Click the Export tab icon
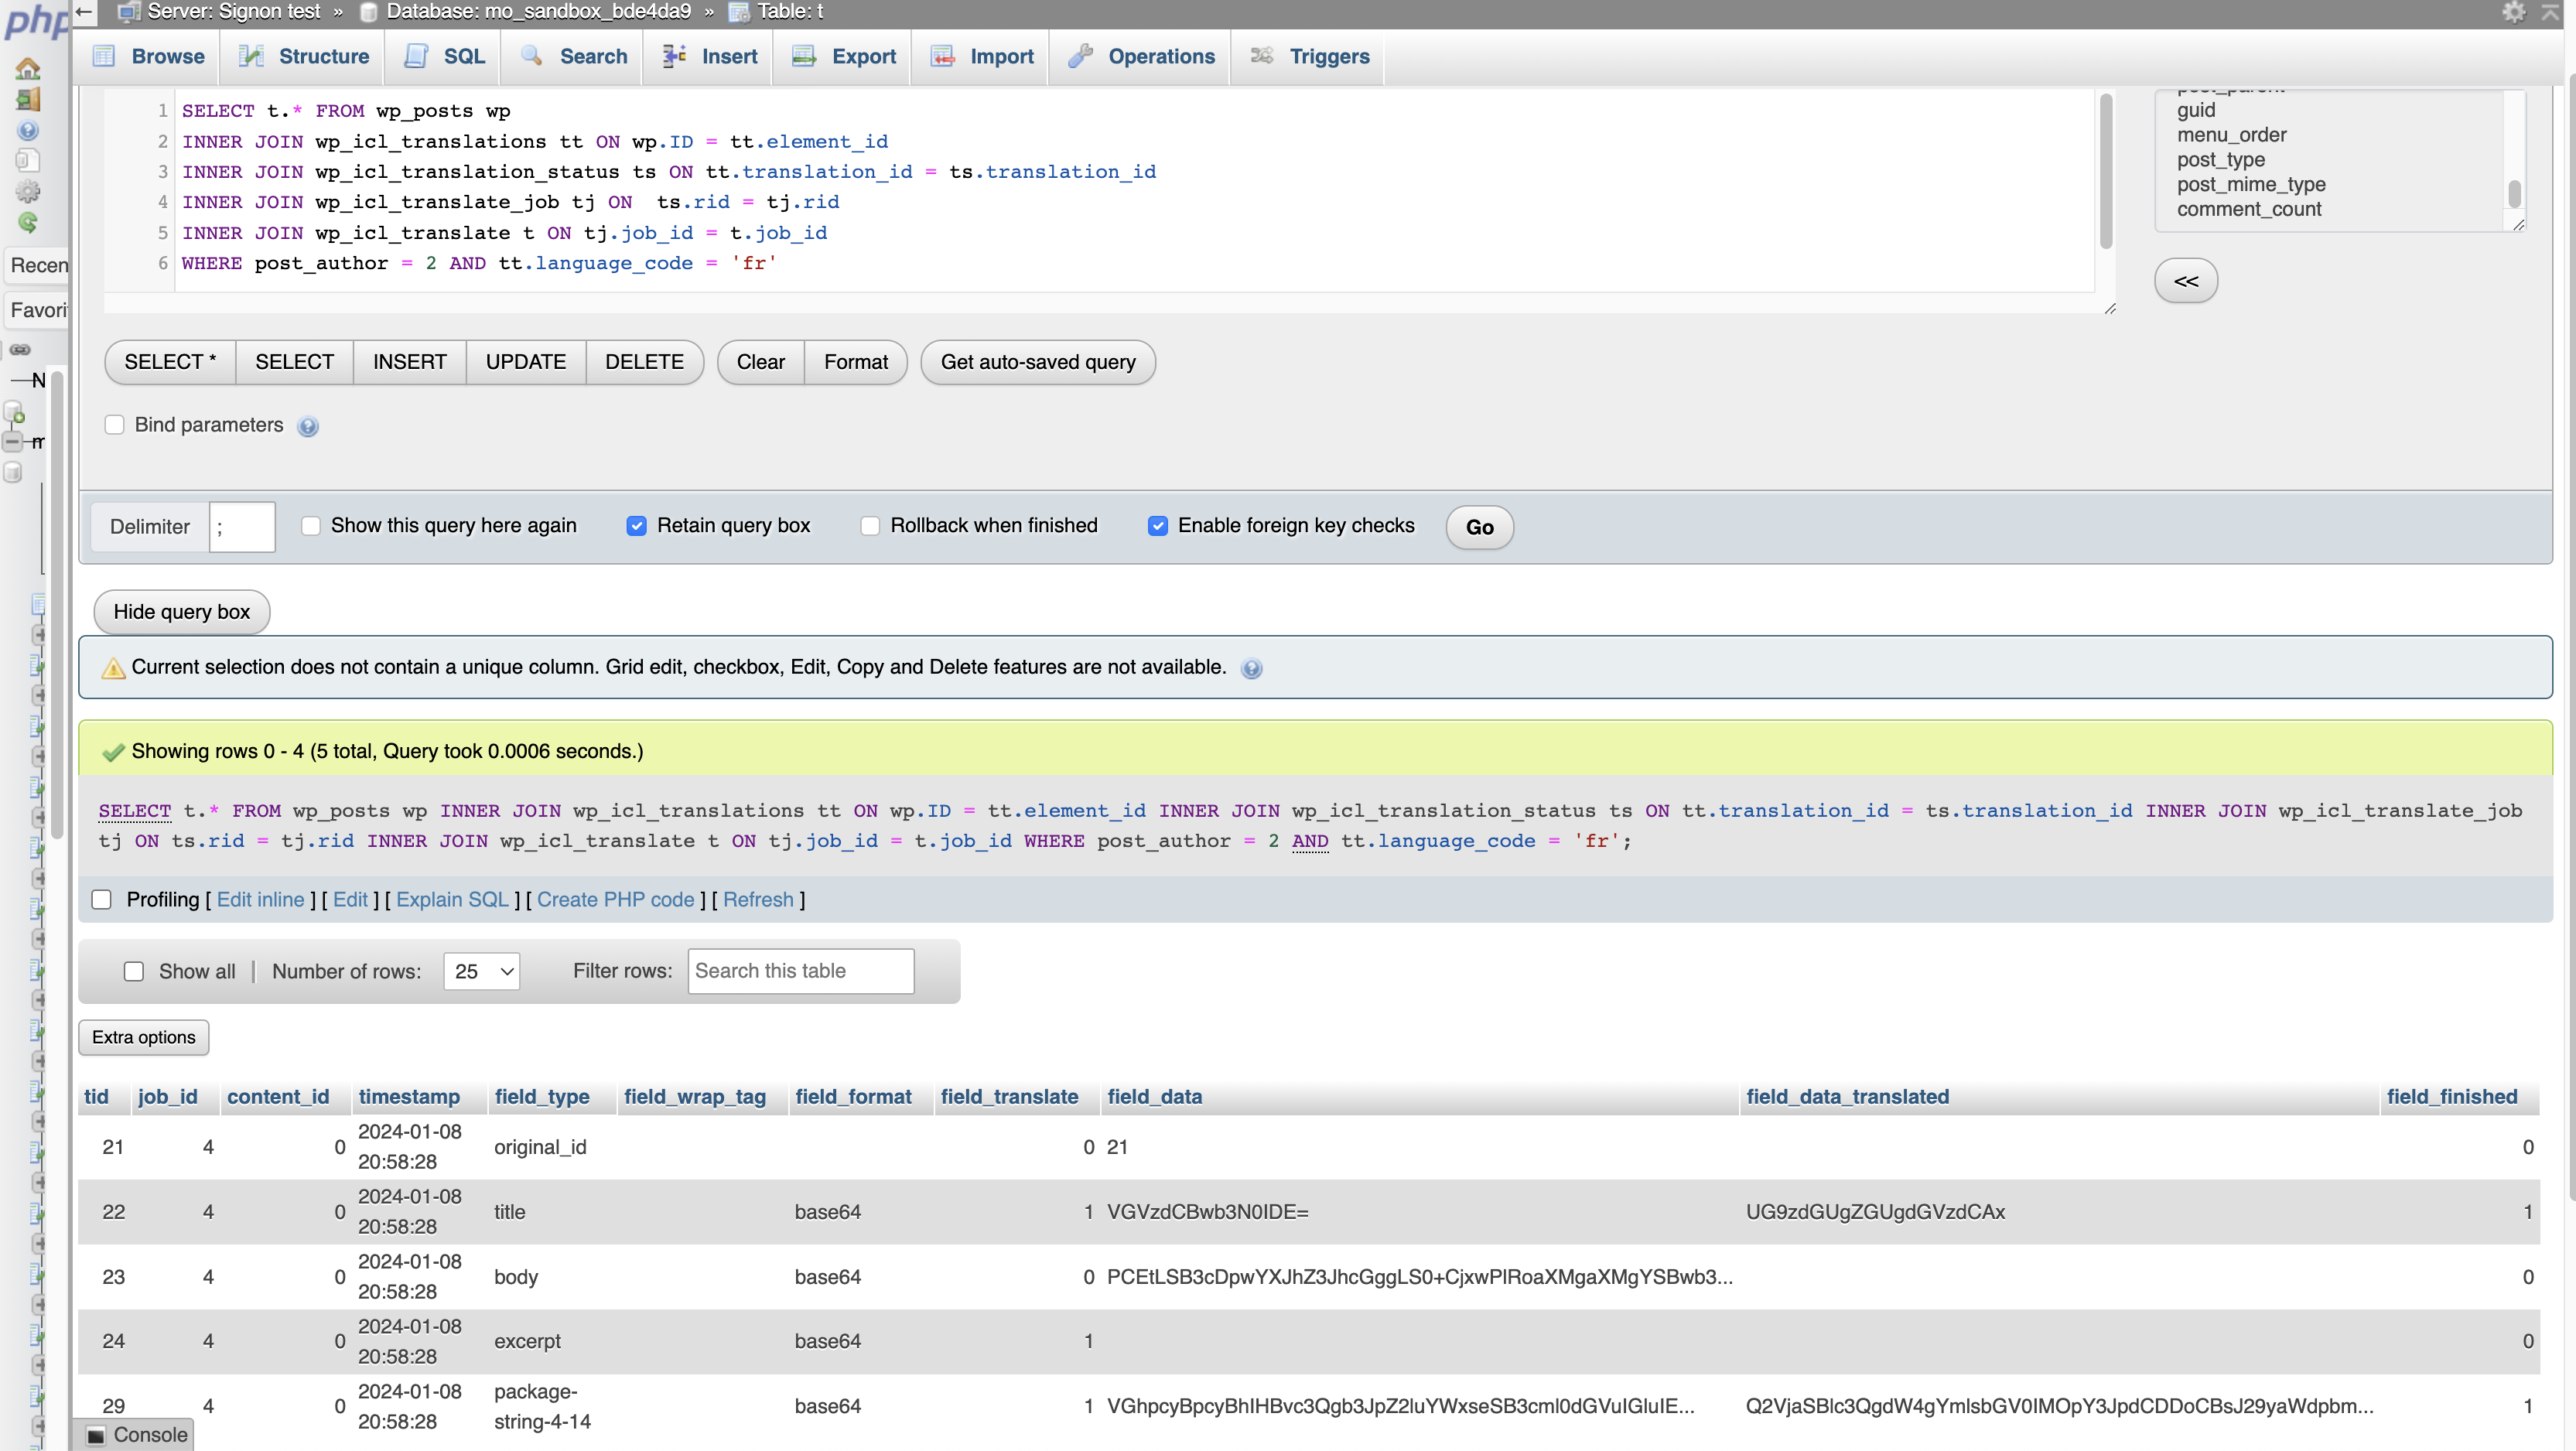 point(804,56)
